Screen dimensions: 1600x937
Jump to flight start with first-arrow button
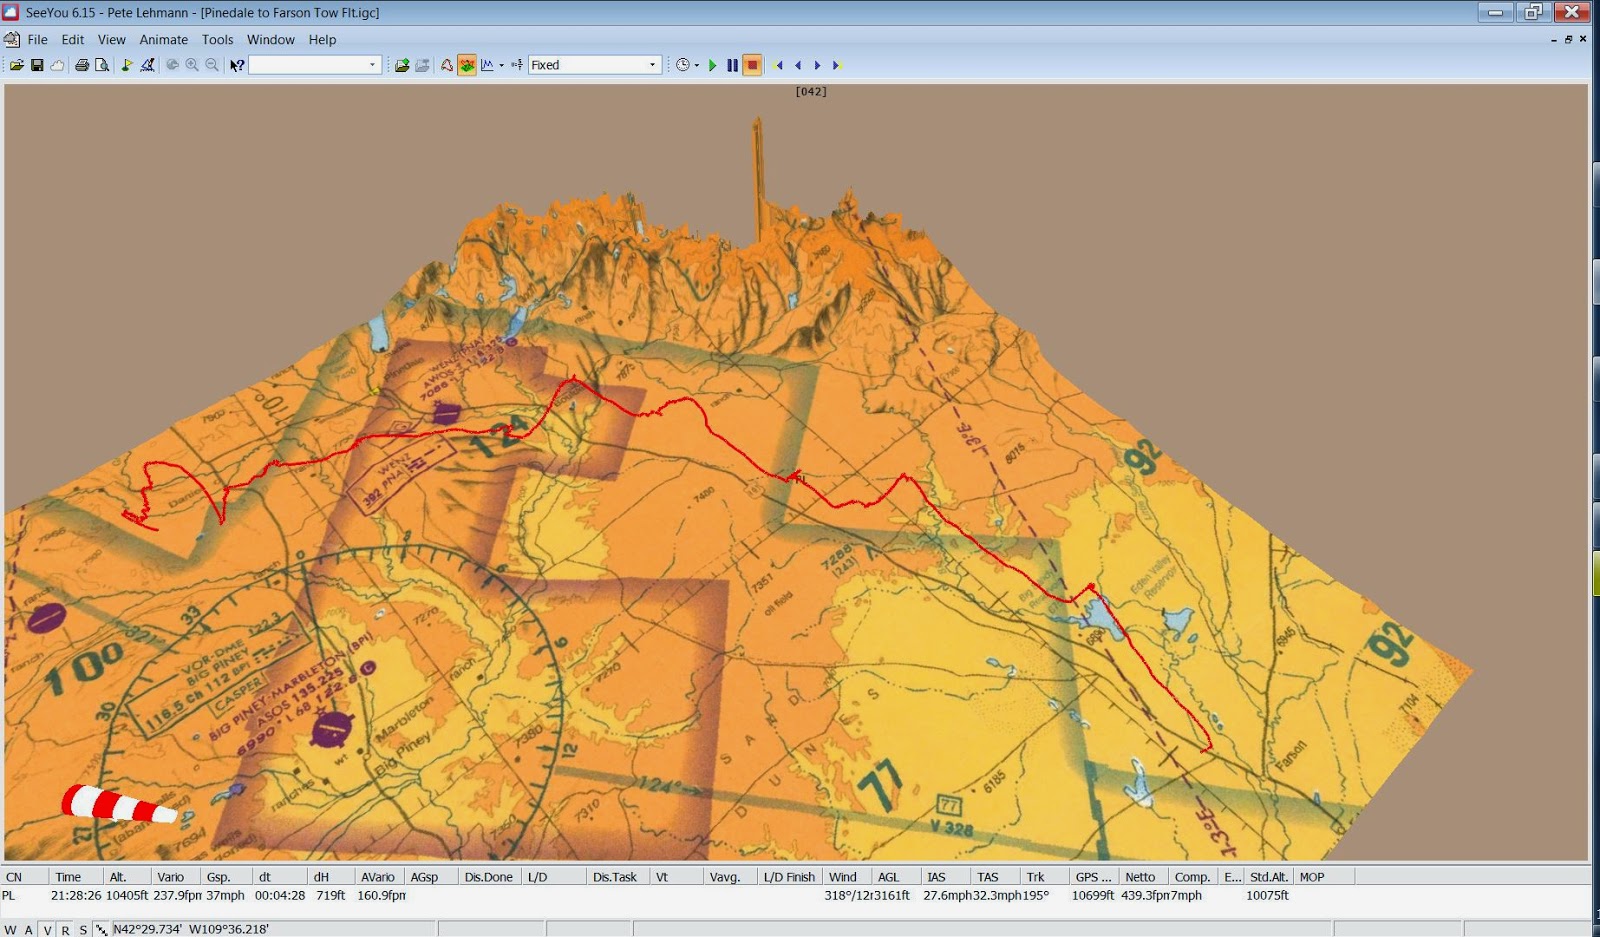pos(779,65)
